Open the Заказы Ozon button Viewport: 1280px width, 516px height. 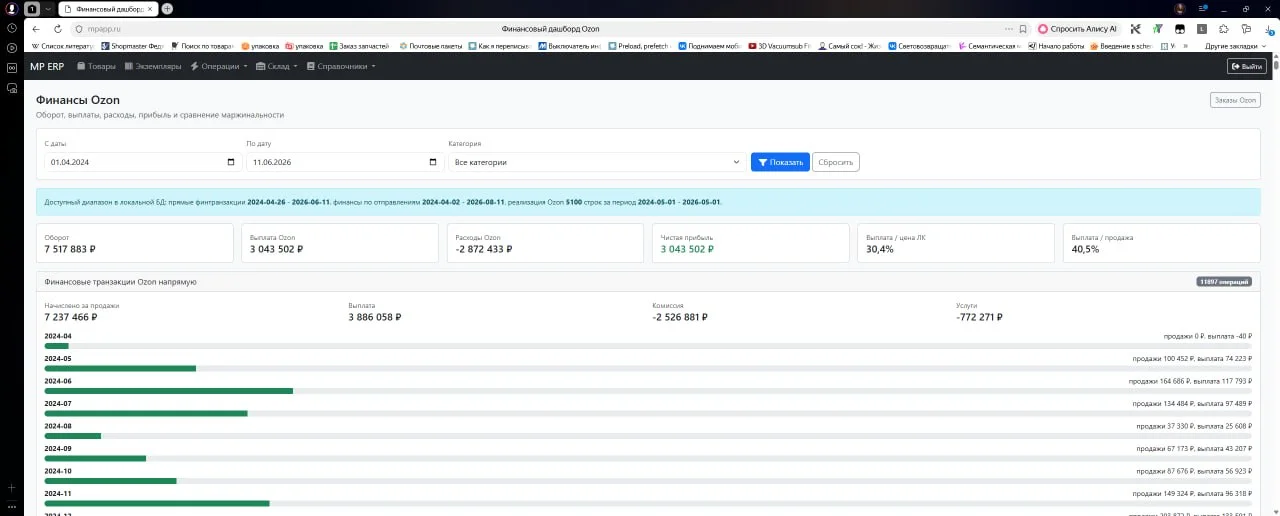click(1234, 100)
